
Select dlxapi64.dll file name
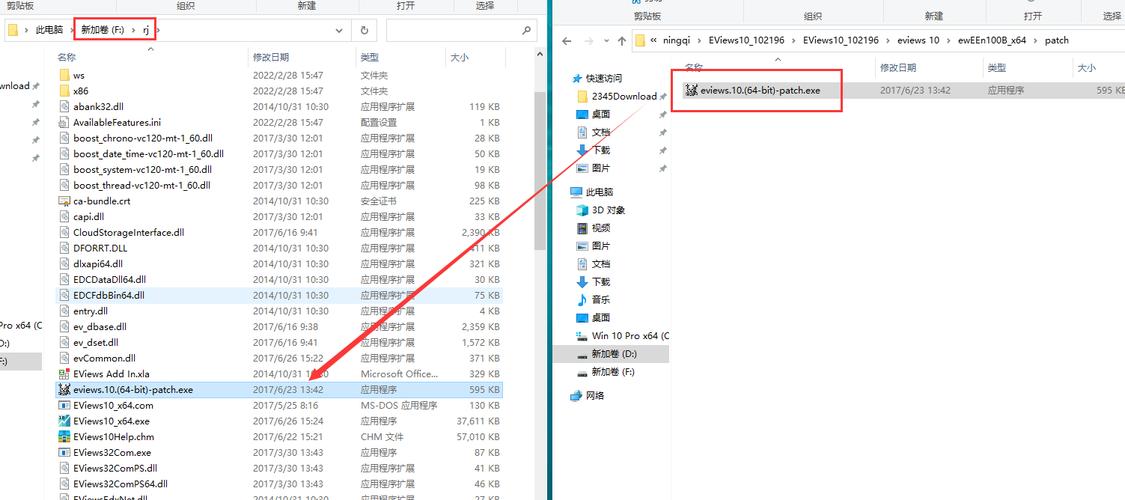pyautogui.click(x=98, y=264)
